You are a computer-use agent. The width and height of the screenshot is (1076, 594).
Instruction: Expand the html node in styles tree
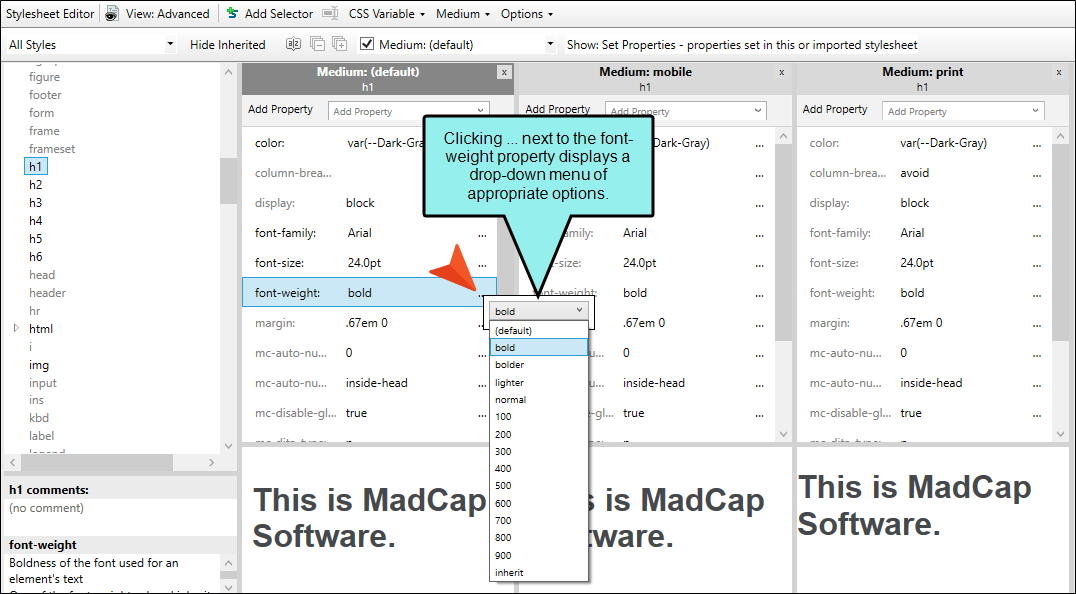16,329
